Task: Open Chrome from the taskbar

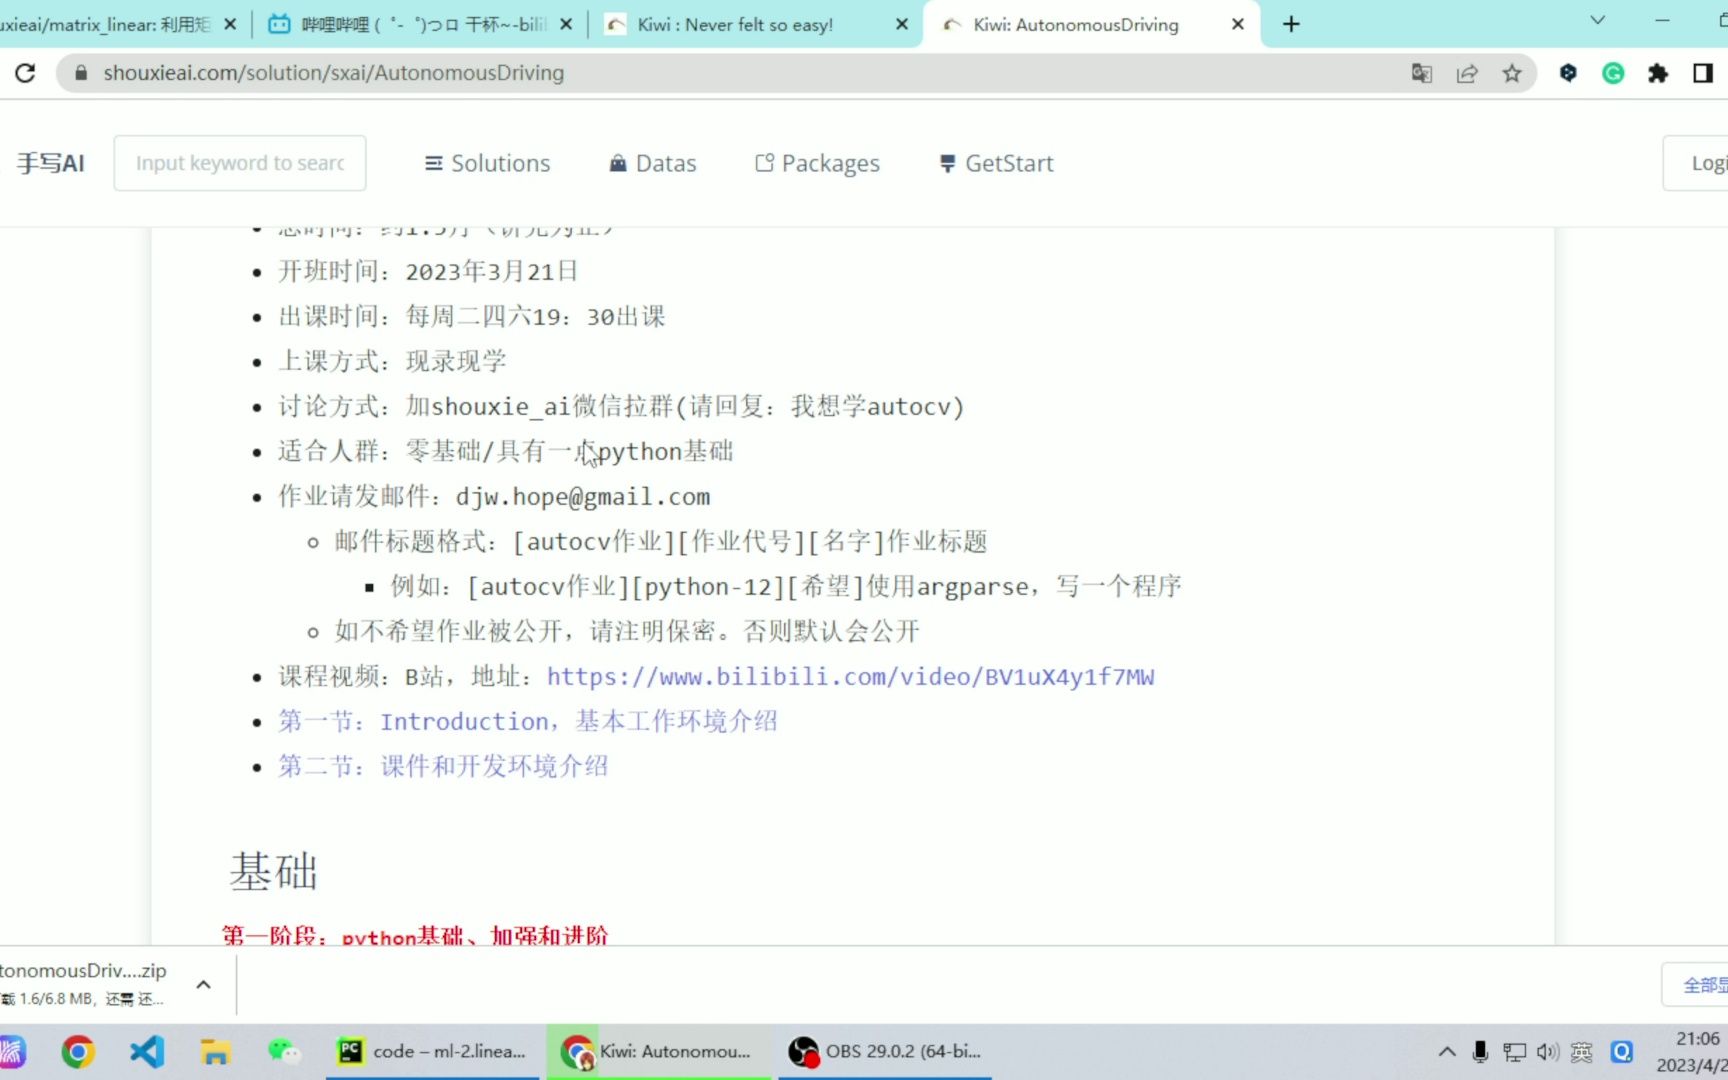Action: [x=78, y=1052]
